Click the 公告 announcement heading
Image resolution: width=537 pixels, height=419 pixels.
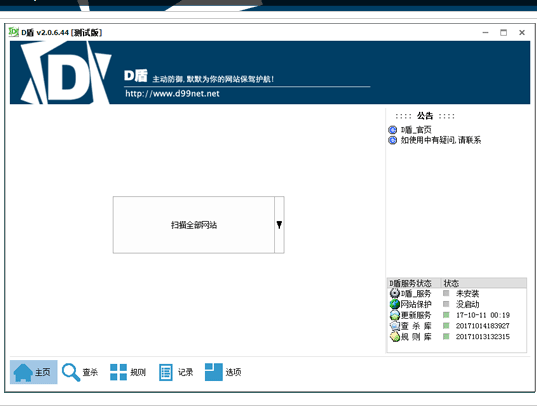425,116
